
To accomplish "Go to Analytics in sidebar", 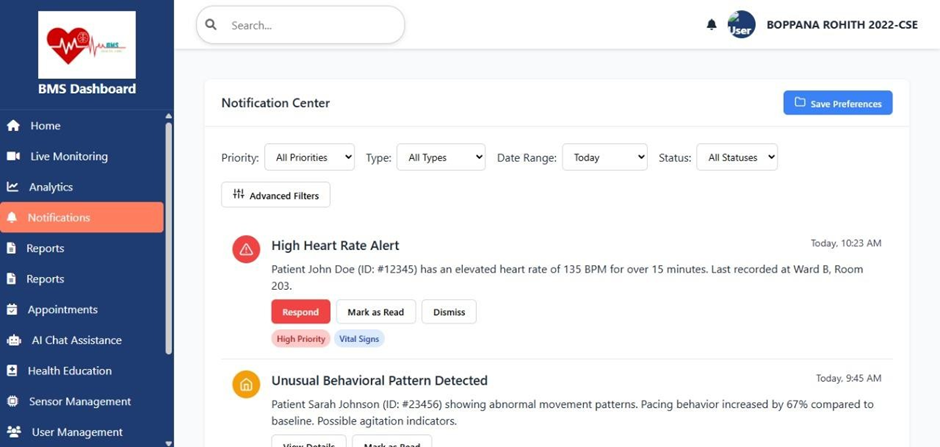I will [51, 187].
